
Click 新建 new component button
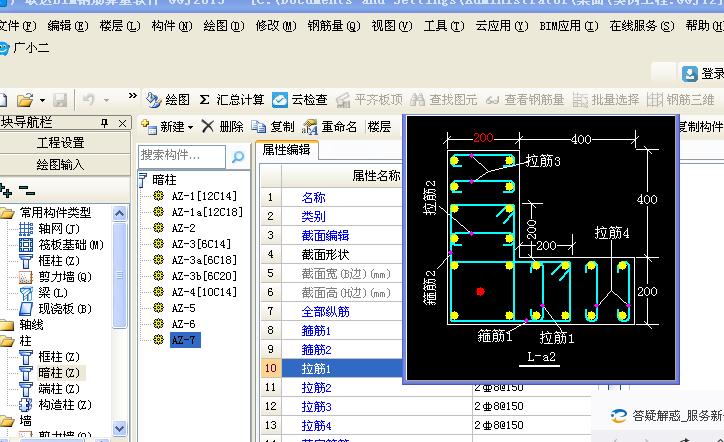point(167,127)
